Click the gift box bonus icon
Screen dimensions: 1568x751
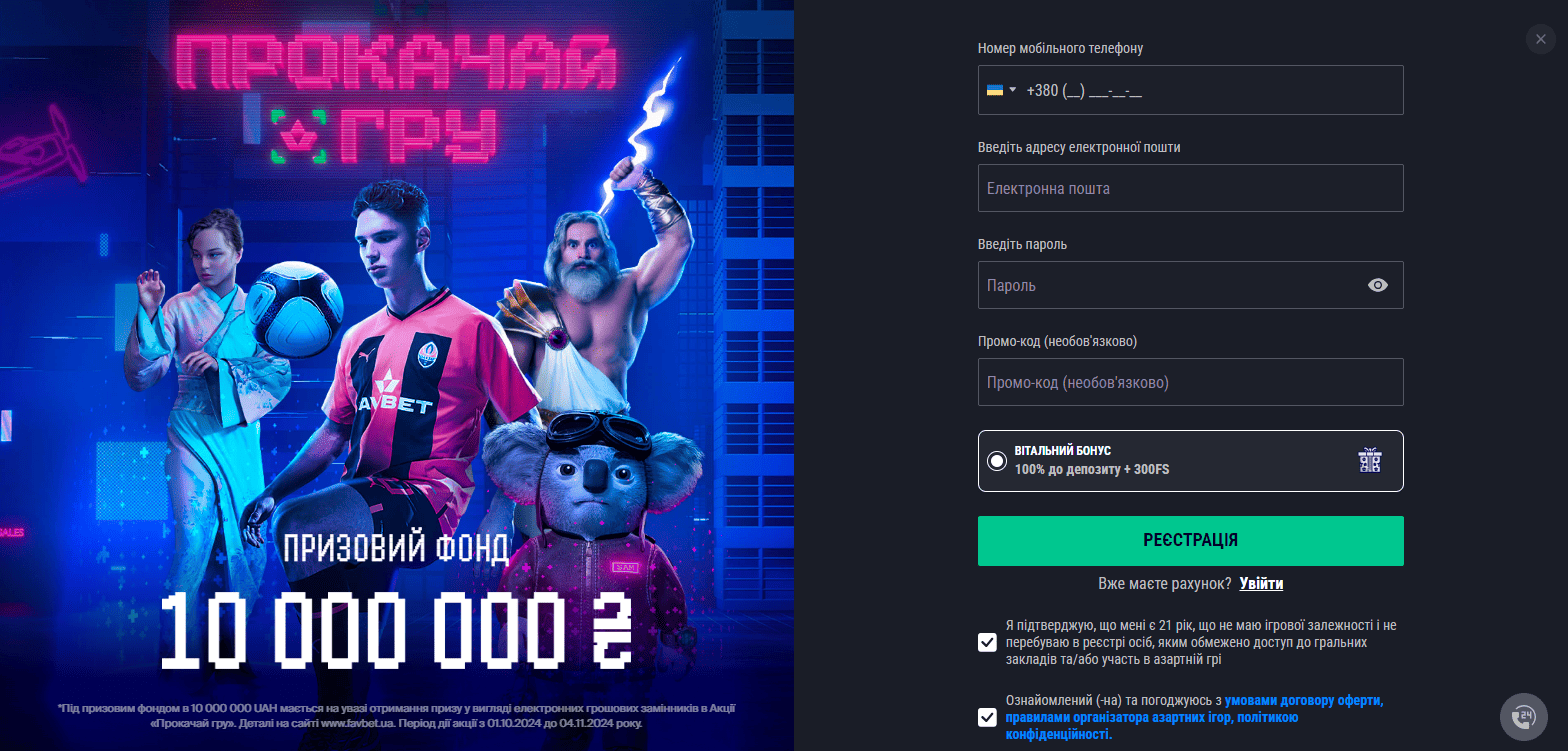(x=1370, y=460)
